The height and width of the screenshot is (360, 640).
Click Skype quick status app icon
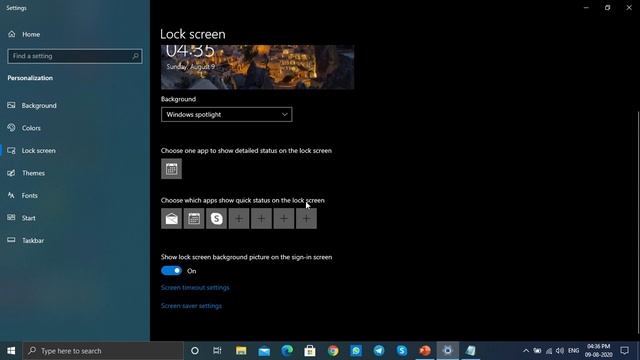(x=216, y=218)
